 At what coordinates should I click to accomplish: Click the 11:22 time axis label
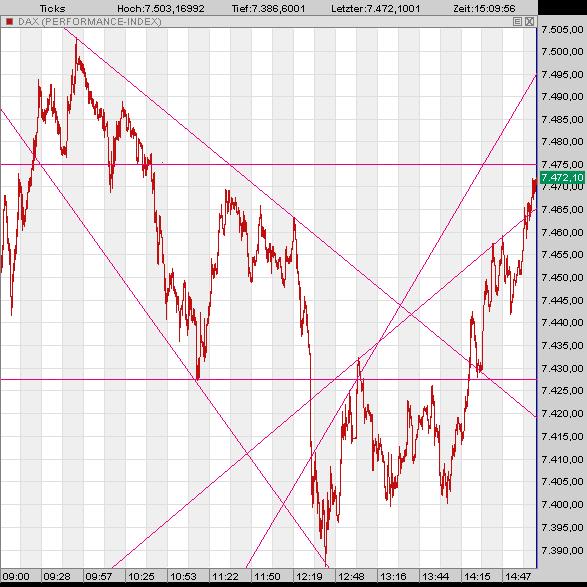coord(225,577)
